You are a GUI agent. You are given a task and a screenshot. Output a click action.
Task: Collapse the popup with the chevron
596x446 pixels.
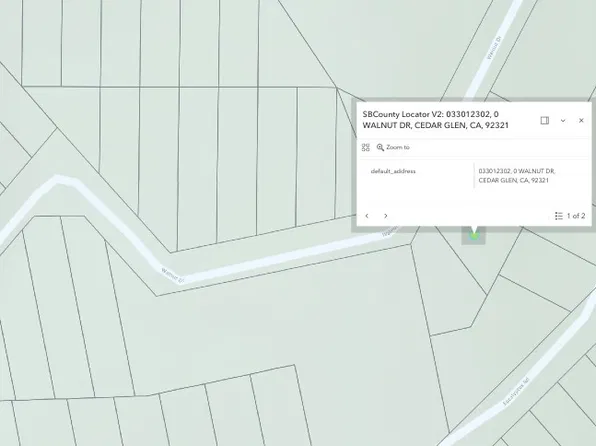(563, 121)
